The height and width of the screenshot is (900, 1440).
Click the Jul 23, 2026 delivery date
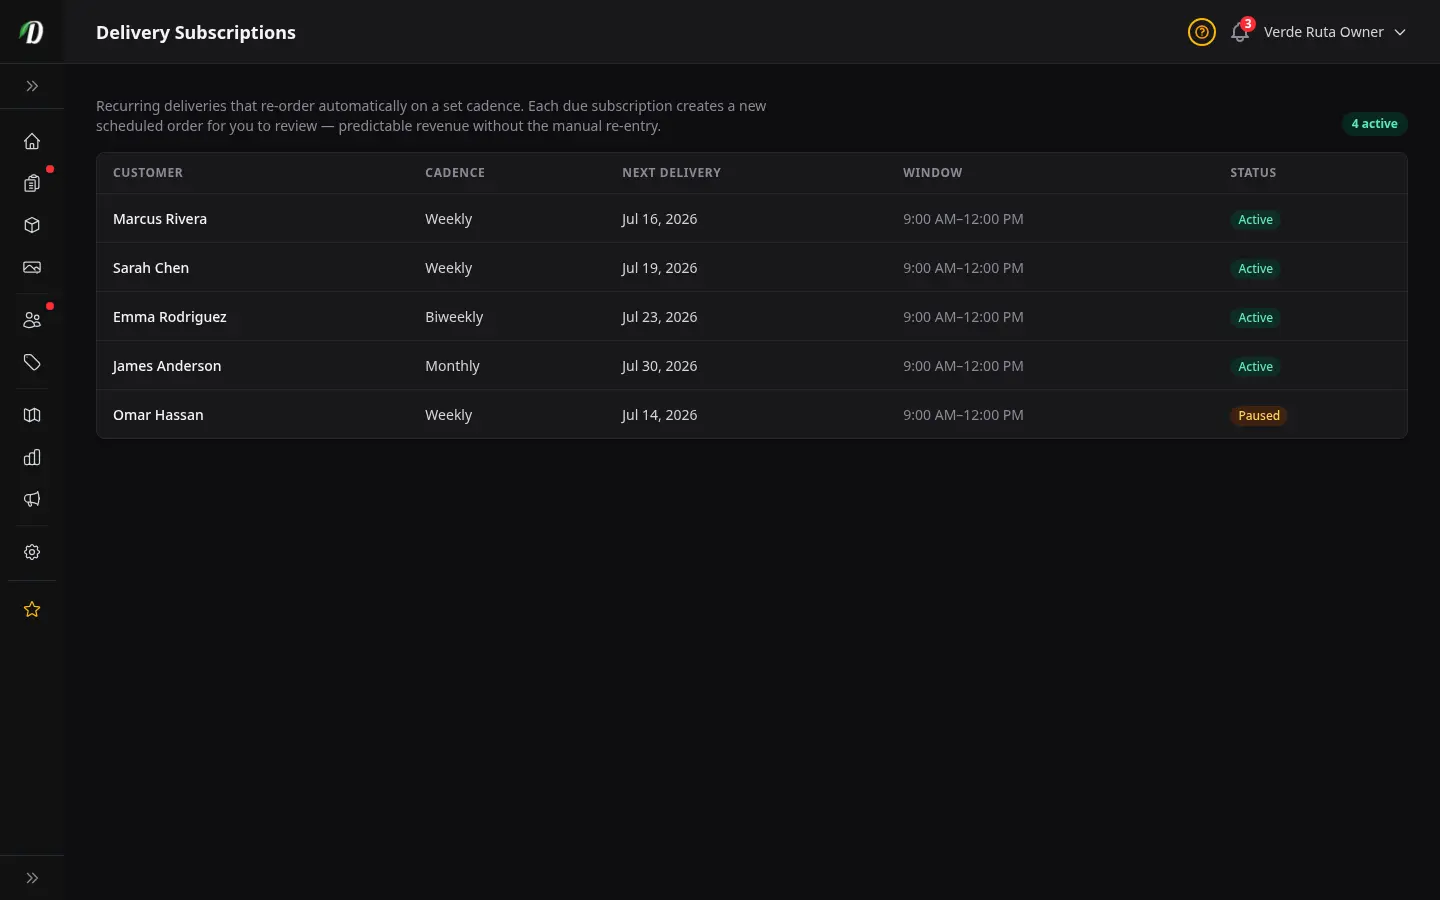[659, 317]
